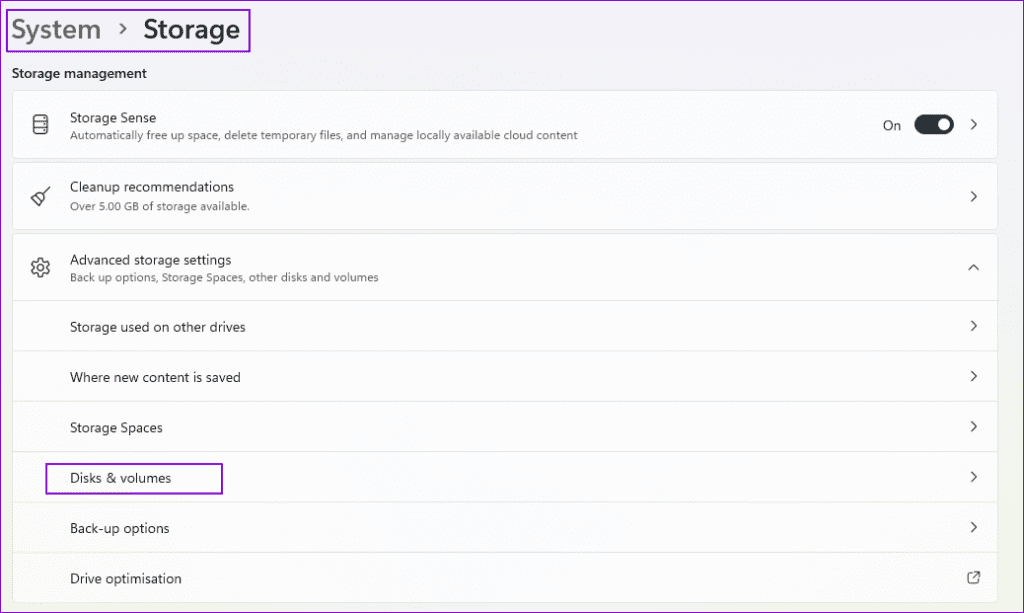
Task: Click the chevron next to Cleanup recommendations
Action: click(973, 196)
